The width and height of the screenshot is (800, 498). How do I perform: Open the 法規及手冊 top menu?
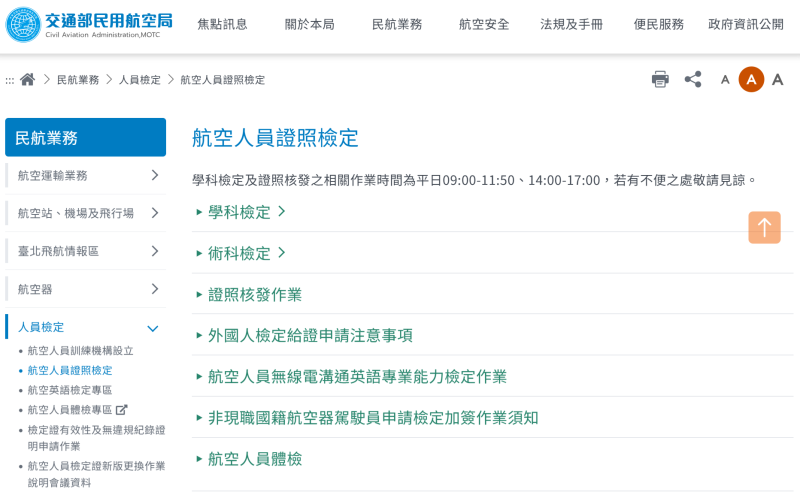pyautogui.click(x=571, y=25)
